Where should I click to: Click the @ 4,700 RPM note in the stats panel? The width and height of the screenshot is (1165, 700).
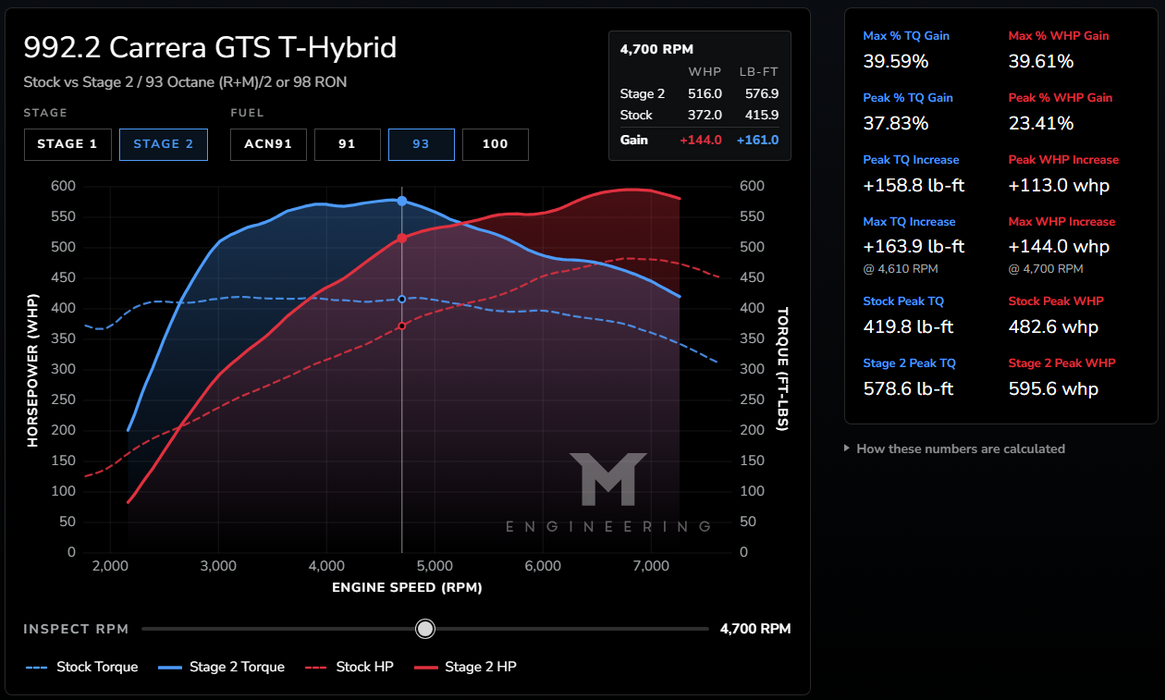(1045, 269)
